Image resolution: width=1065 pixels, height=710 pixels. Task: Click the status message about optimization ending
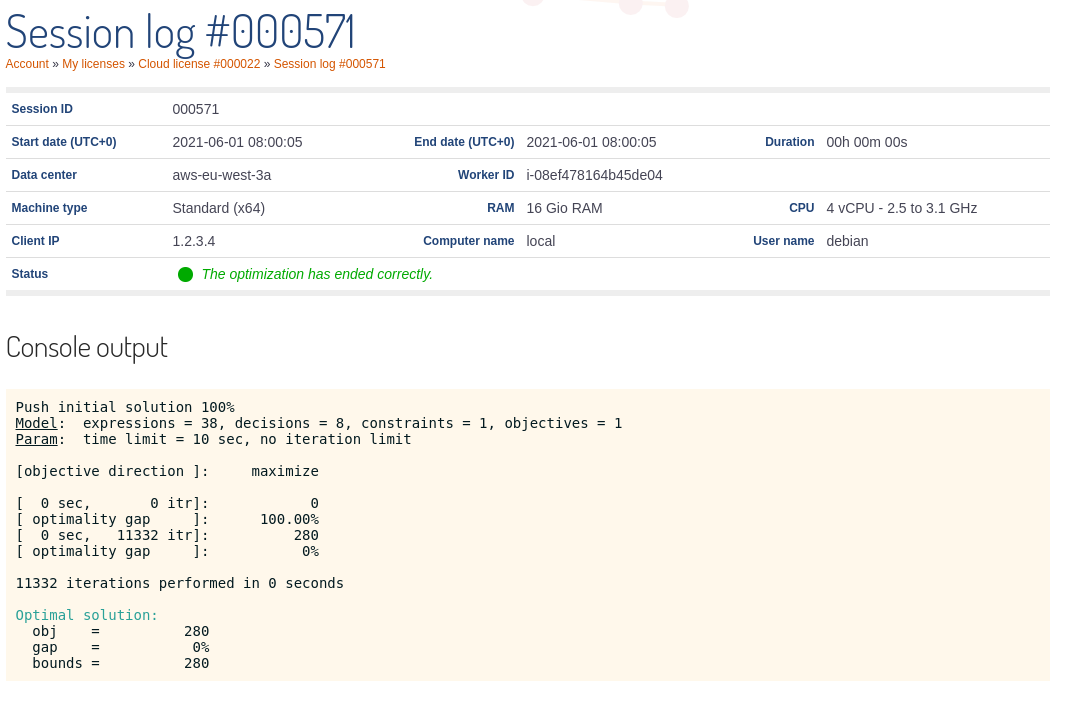[x=317, y=274]
